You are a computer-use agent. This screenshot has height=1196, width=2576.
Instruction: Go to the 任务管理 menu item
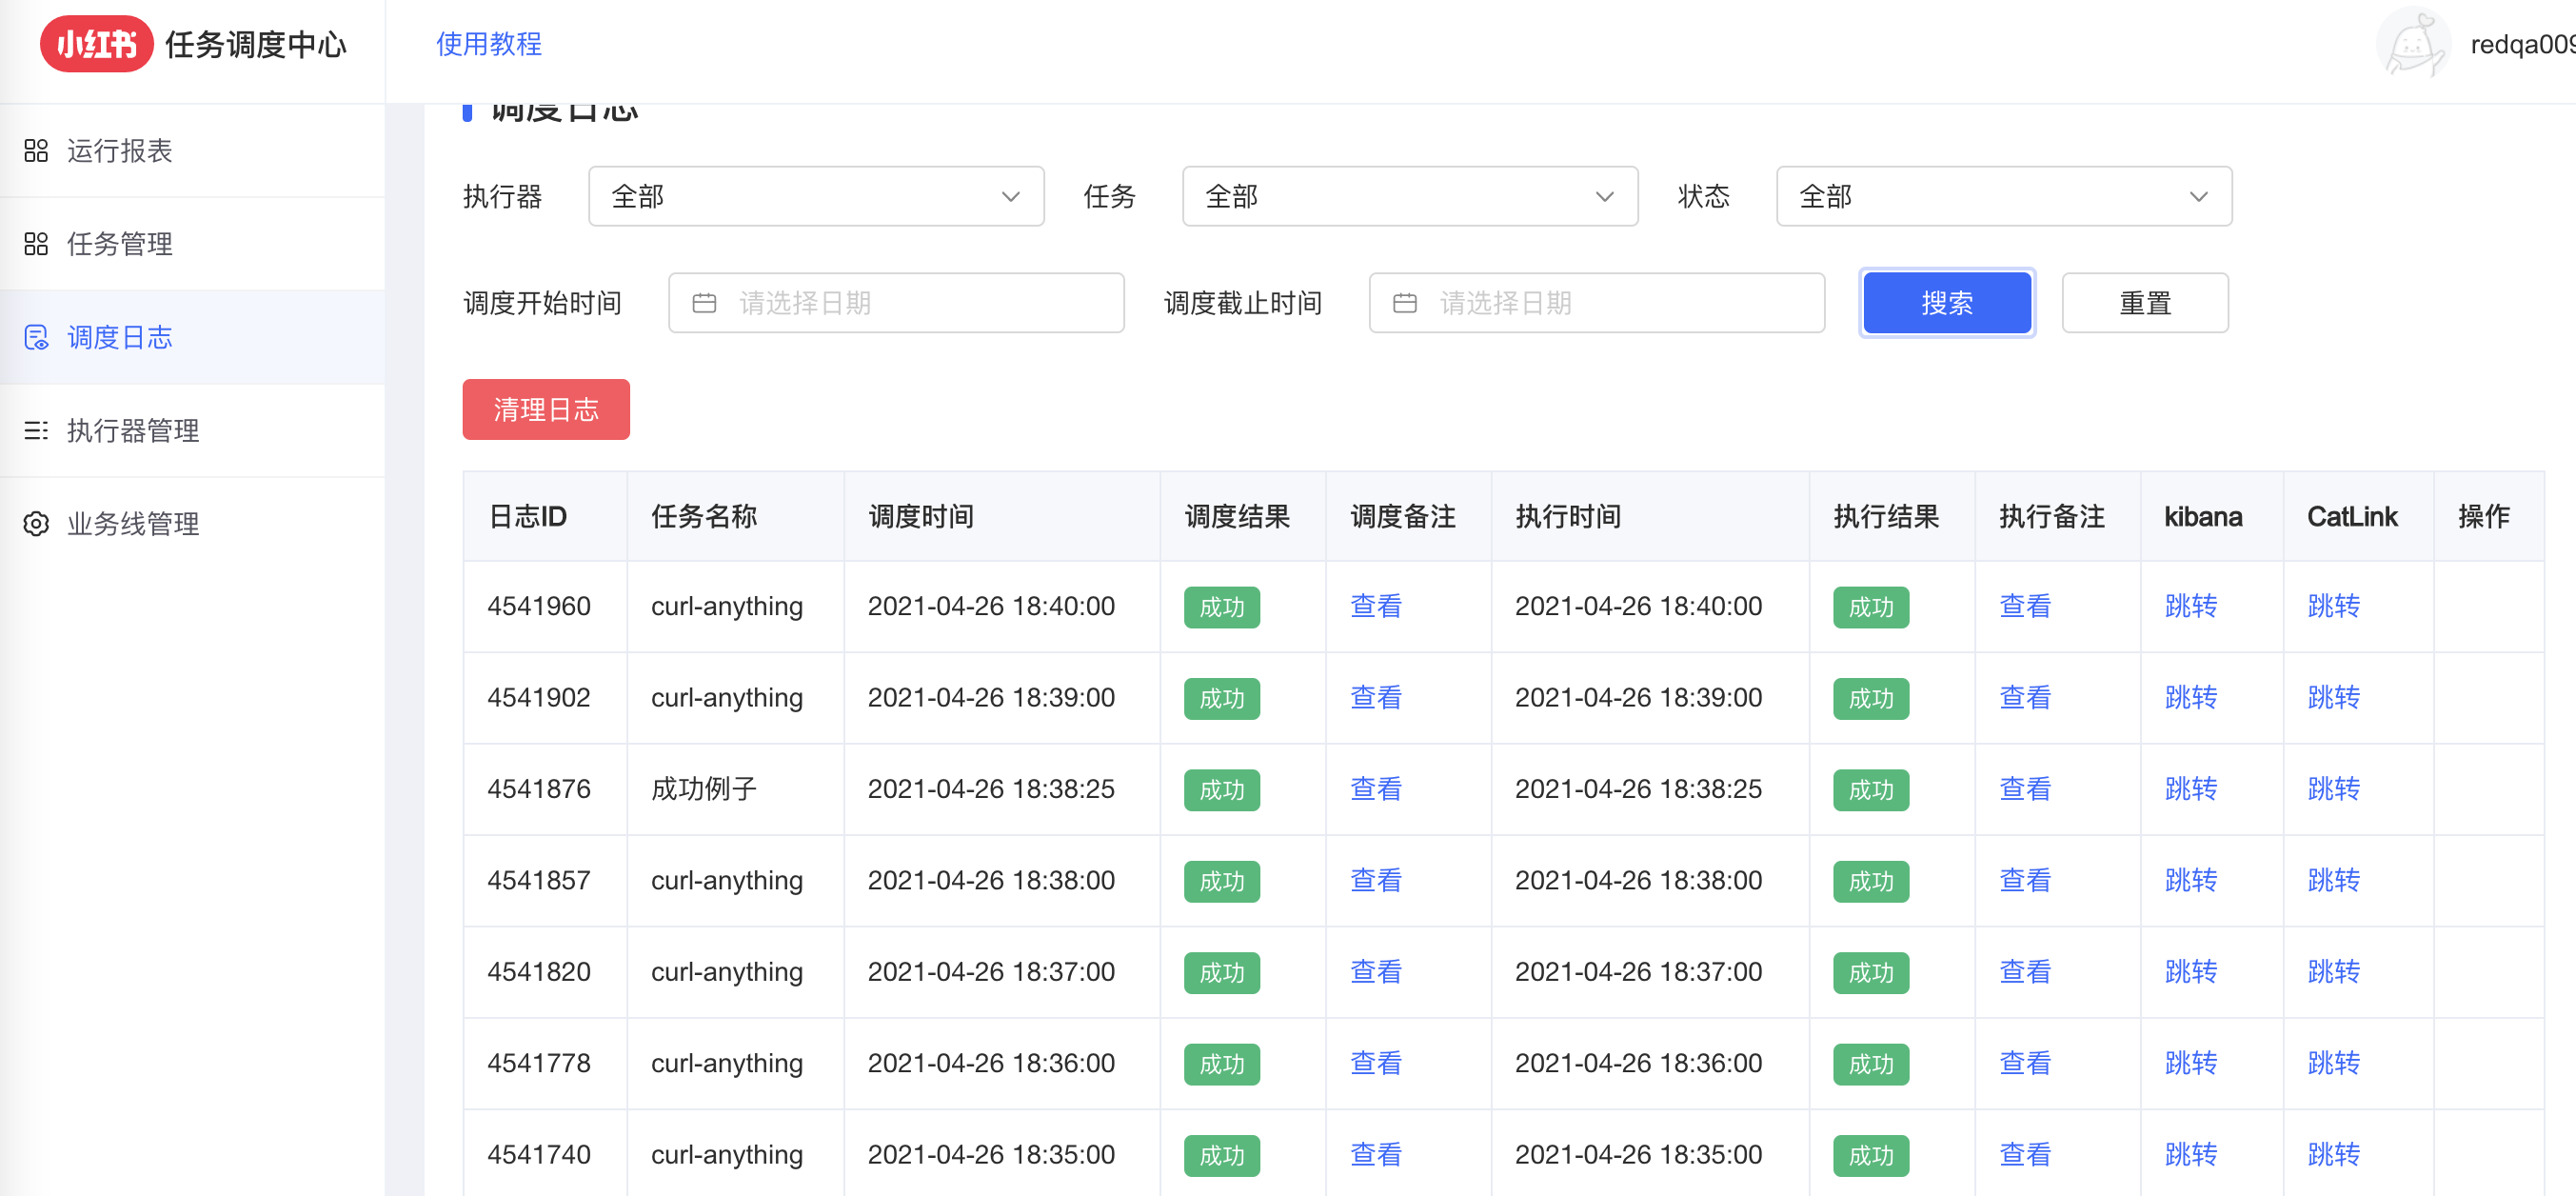tap(120, 244)
